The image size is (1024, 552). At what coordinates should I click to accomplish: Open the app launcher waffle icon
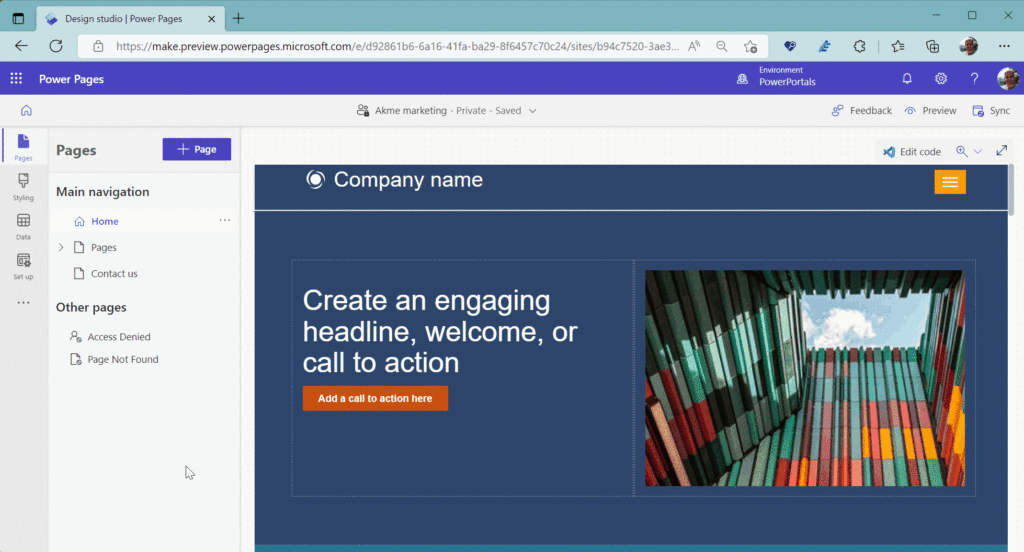tap(16, 79)
